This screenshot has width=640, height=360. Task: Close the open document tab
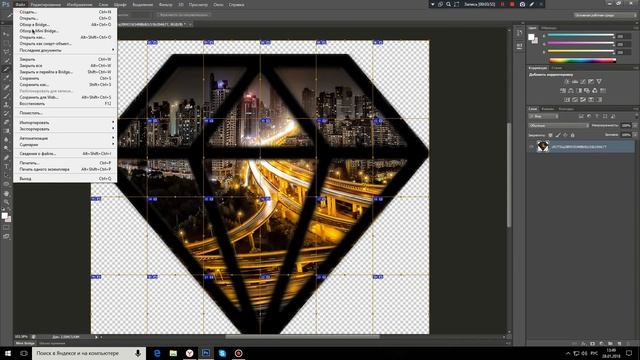point(190,24)
